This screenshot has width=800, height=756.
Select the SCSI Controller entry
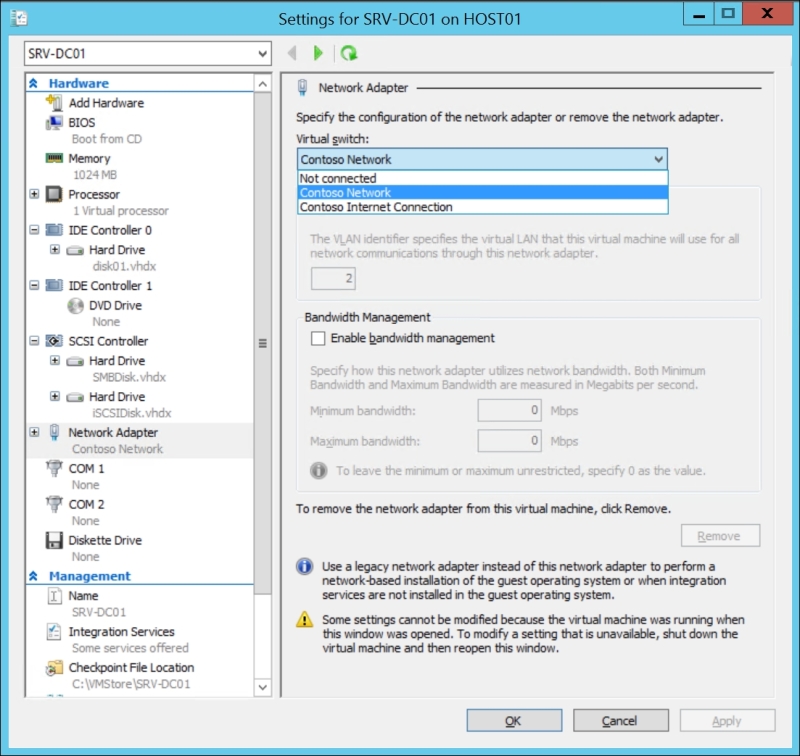tap(103, 340)
